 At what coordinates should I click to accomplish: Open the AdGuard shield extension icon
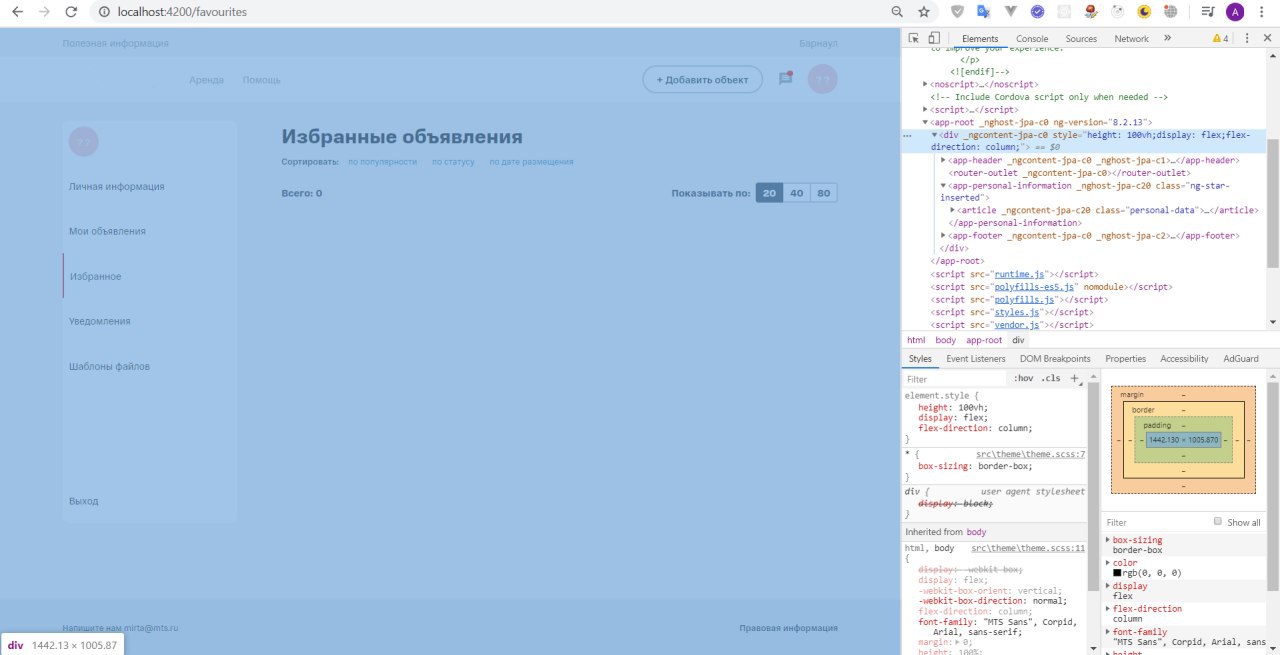click(957, 12)
